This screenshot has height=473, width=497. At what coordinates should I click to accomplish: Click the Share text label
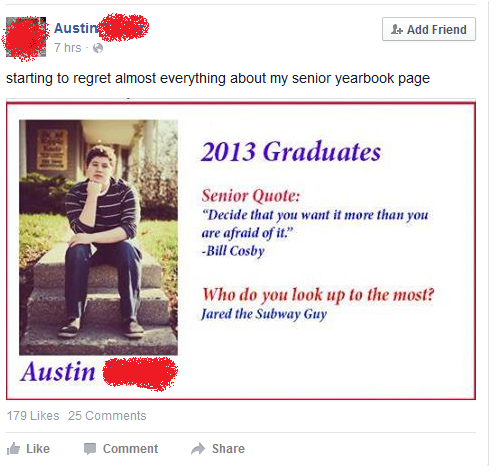click(x=228, y=449)
